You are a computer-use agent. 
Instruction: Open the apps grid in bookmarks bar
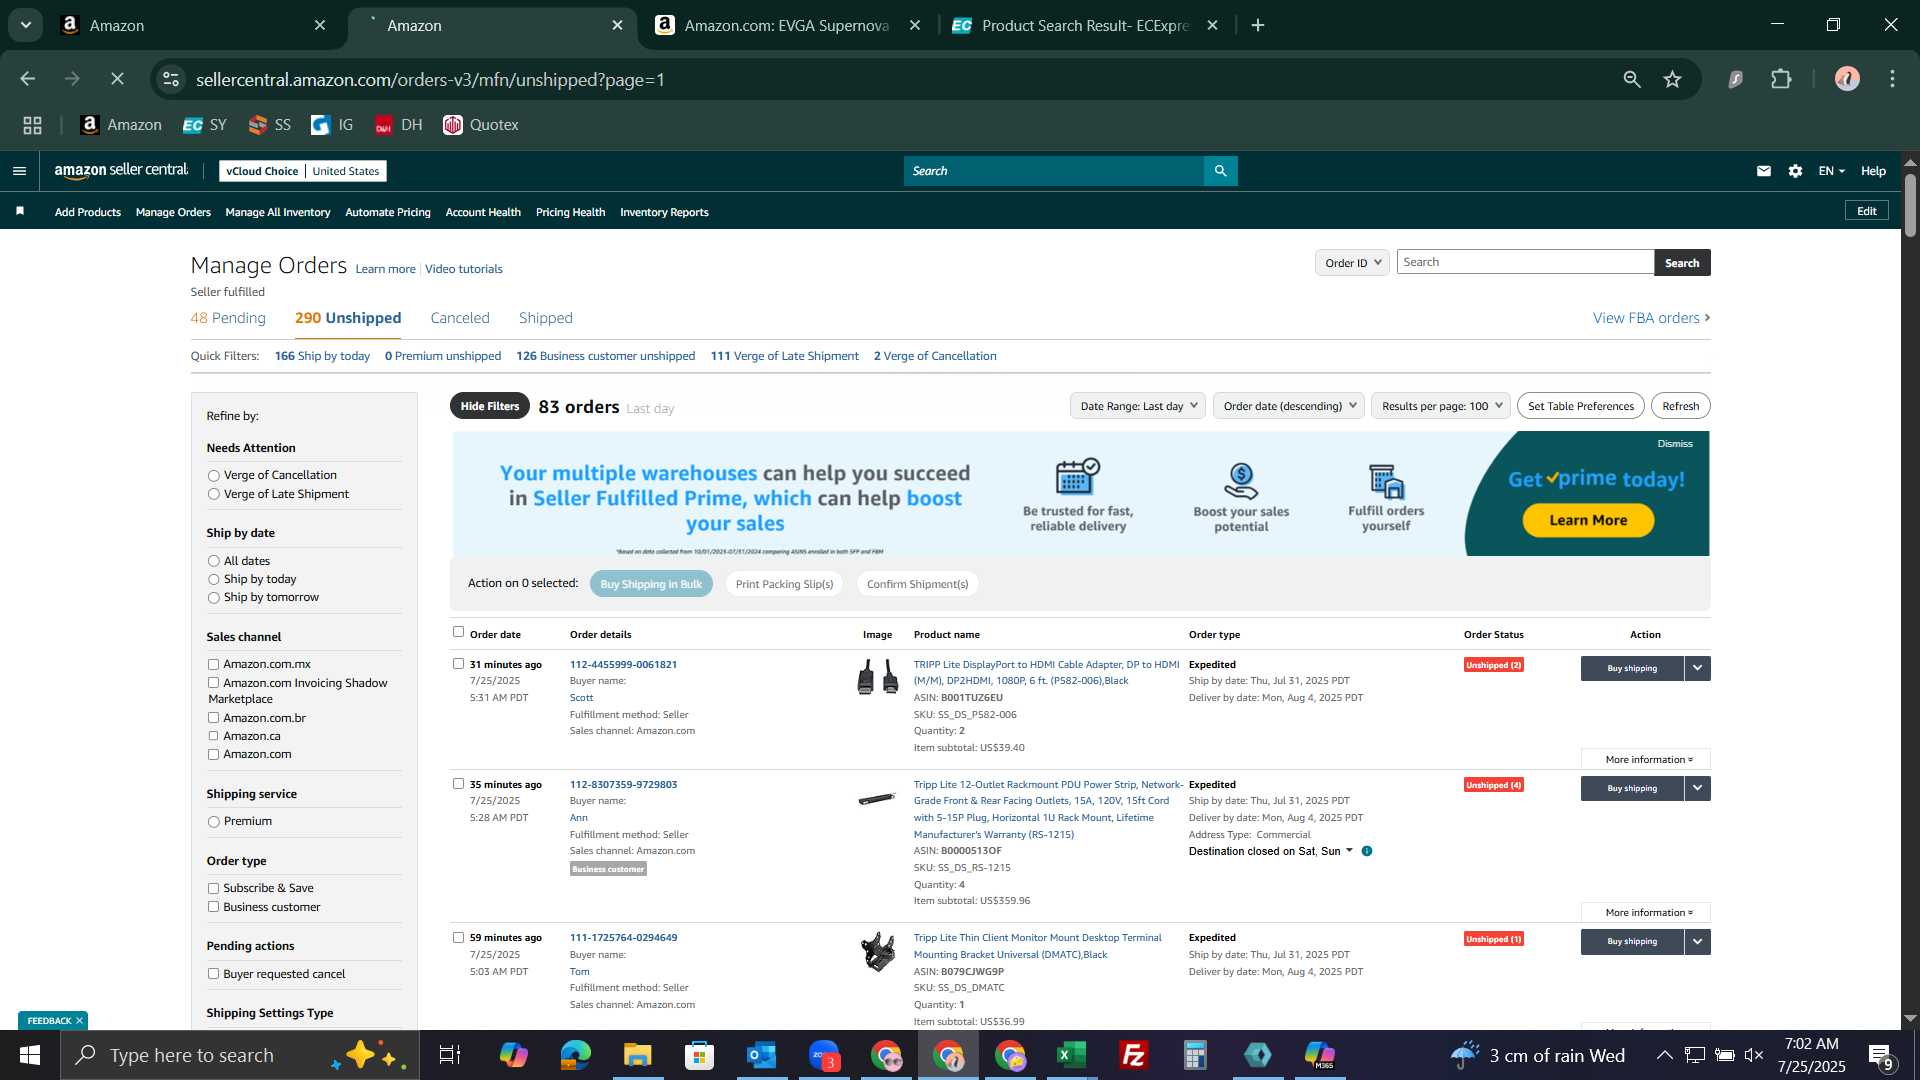32,125
